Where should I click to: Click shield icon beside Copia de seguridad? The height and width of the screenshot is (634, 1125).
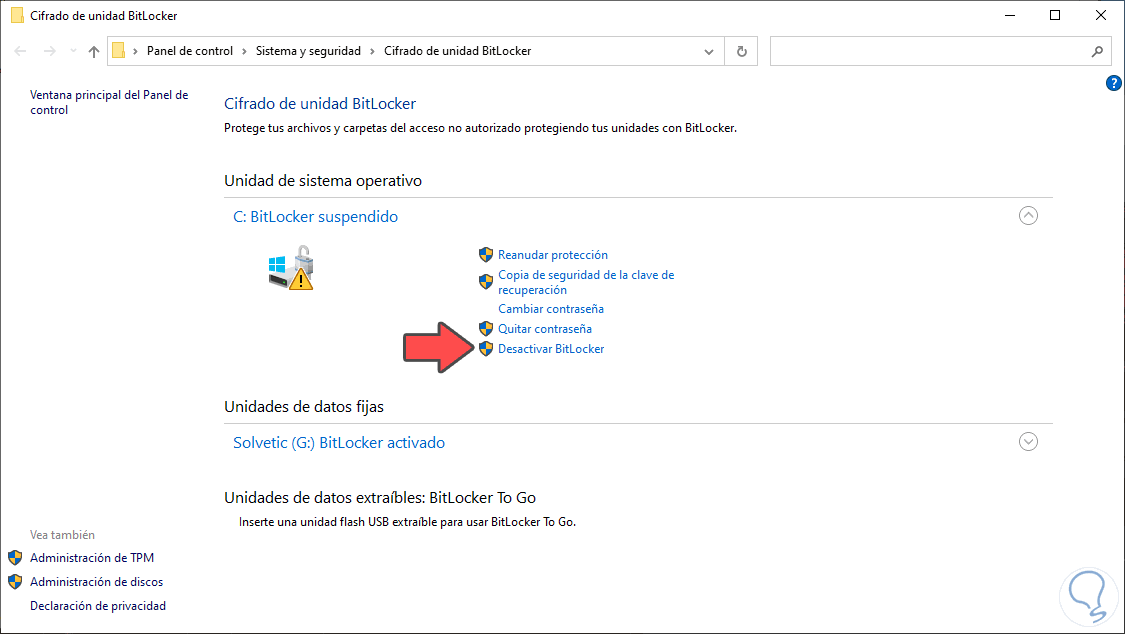click(x=486, y=282)
